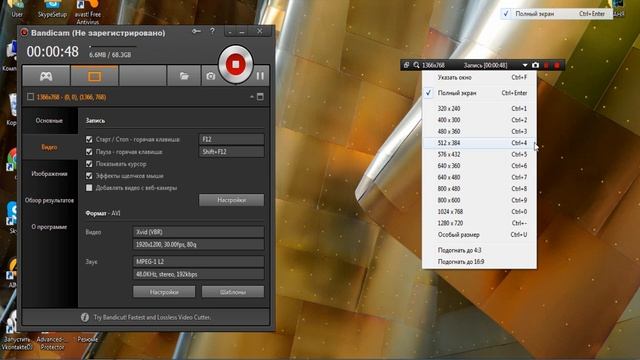Open the Запустить Vkontakte desktop shortcut
640x360 pixels.
tap(17, 331)
